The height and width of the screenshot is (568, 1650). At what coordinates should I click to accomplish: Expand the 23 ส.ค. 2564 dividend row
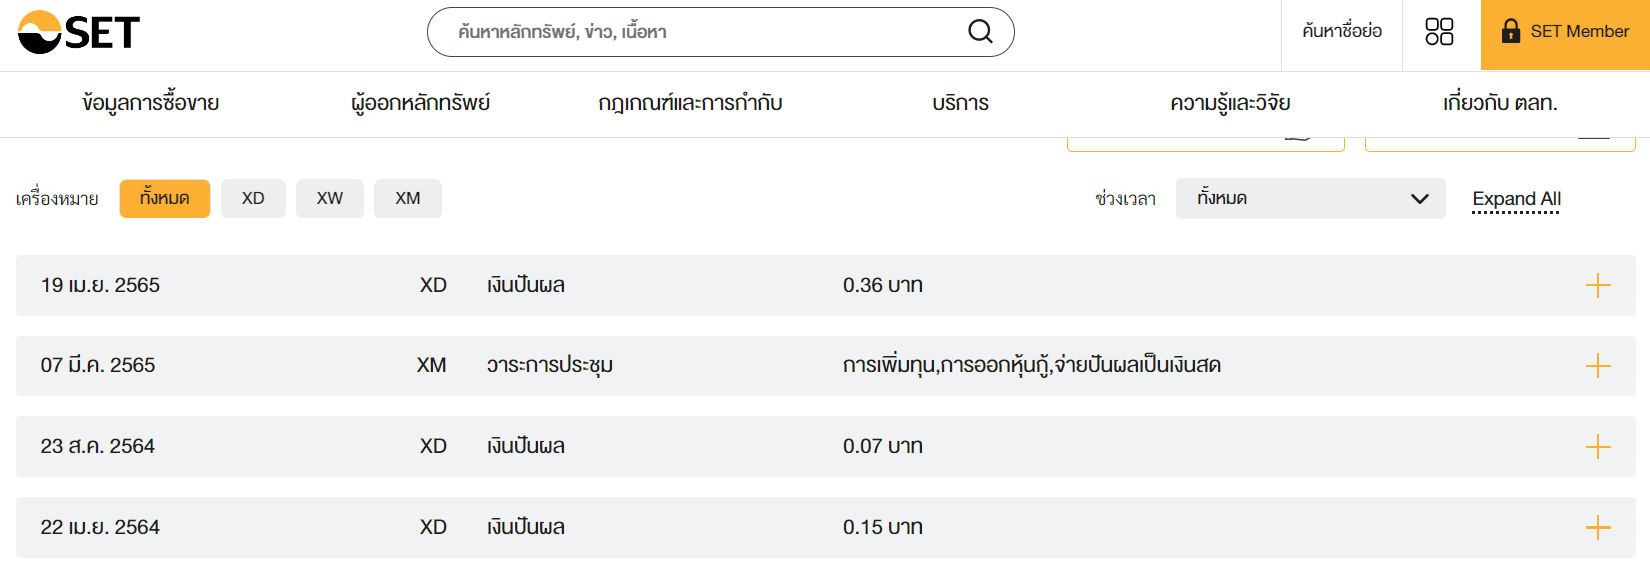[1598, 446]
